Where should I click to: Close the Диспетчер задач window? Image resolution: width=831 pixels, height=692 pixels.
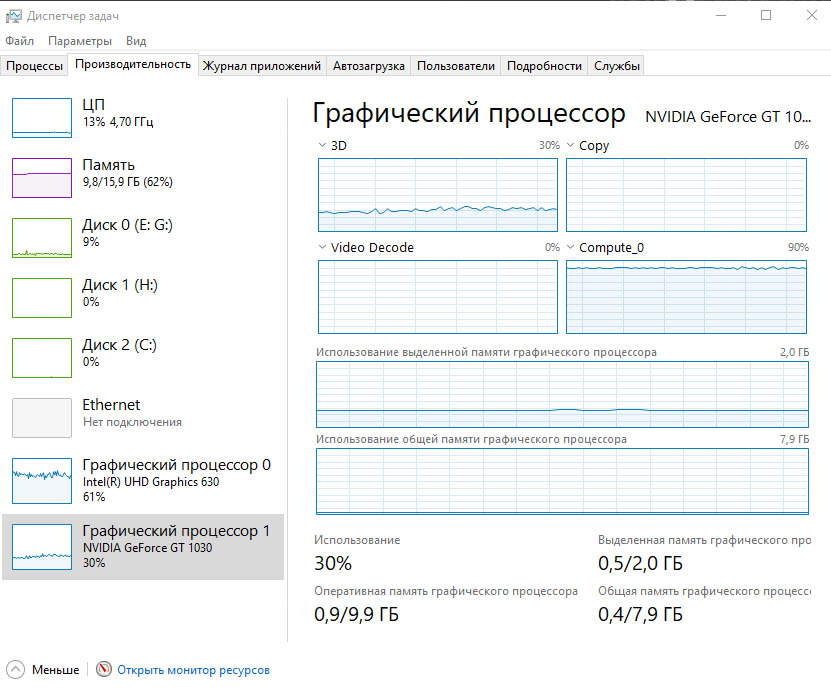coord(811,15)
